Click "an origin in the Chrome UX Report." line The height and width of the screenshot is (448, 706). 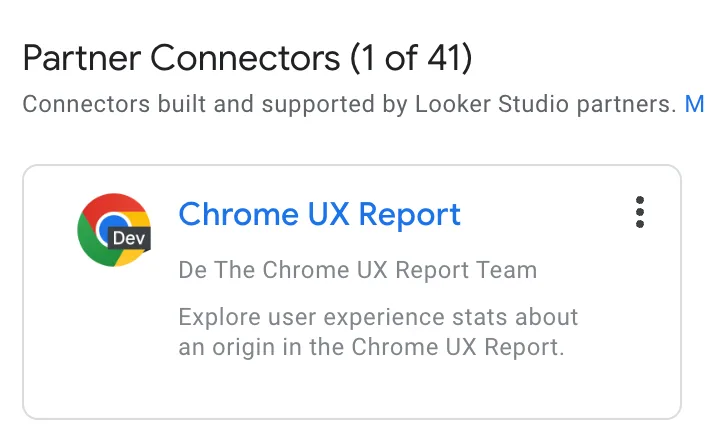click(372, 348)
